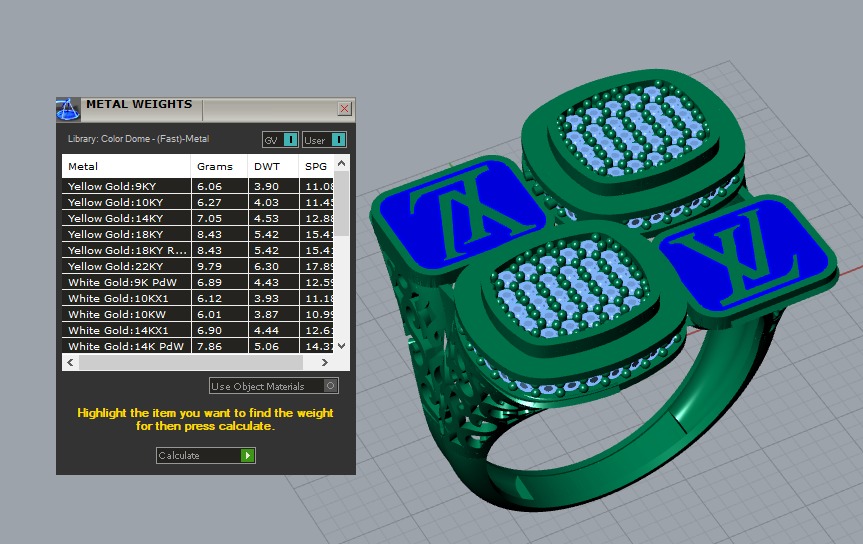
Task: Select the White Gold:9K PdW row
Action: click(198, 282)
